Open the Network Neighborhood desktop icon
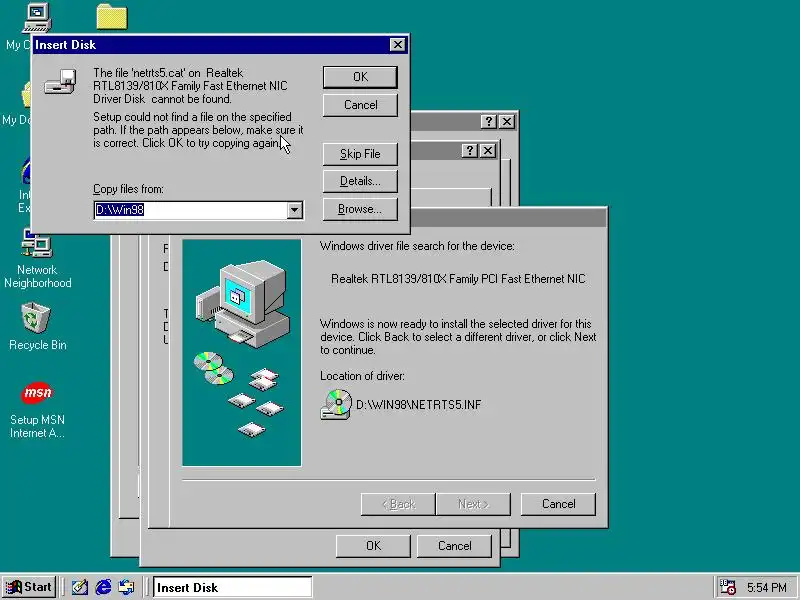Viewport: 800px width, 600px height. 37,259
